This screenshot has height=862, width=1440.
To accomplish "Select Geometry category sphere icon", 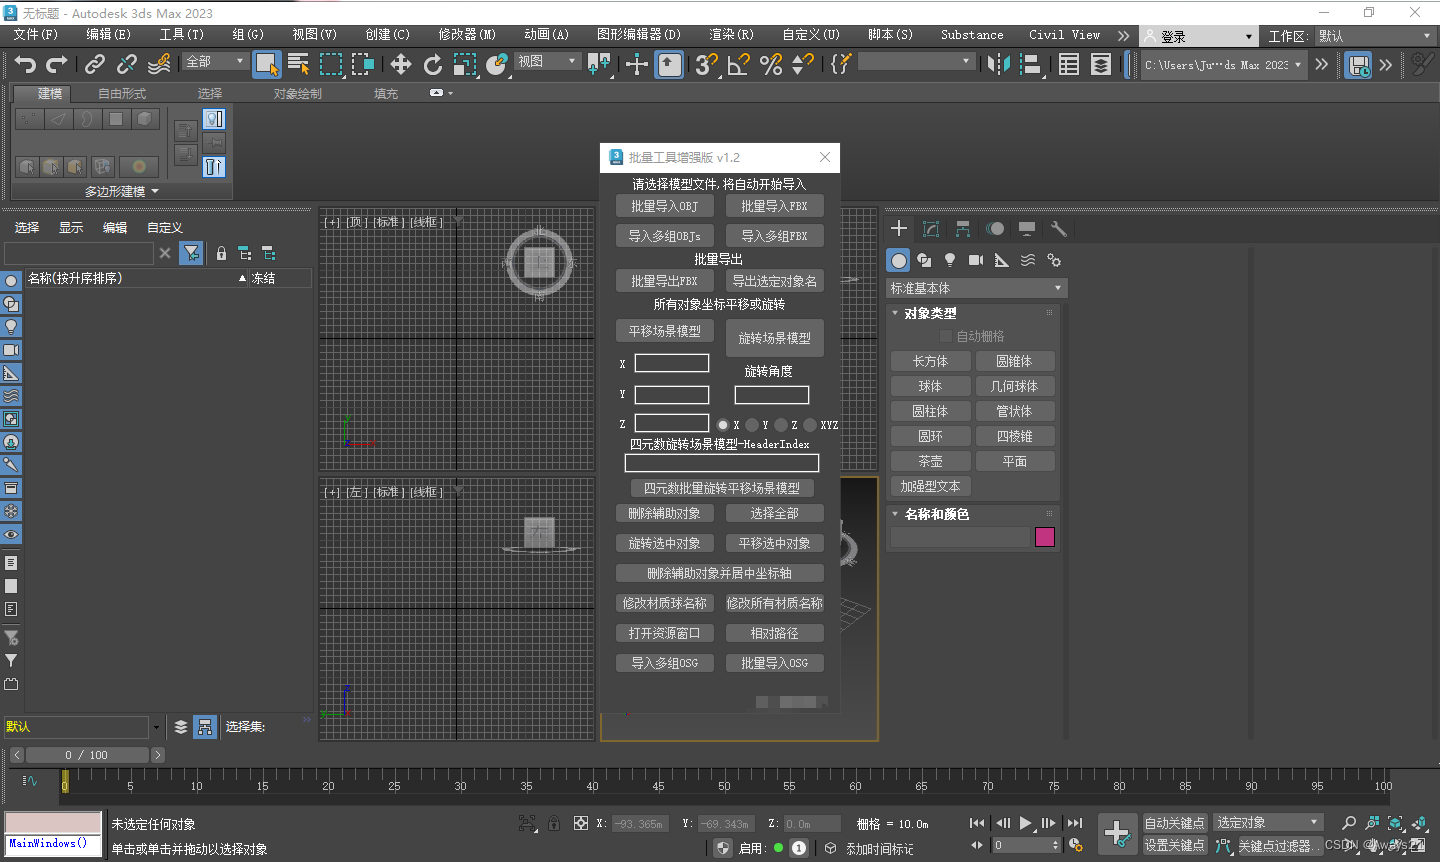I will pyautogui.click(x=899, y=260).
